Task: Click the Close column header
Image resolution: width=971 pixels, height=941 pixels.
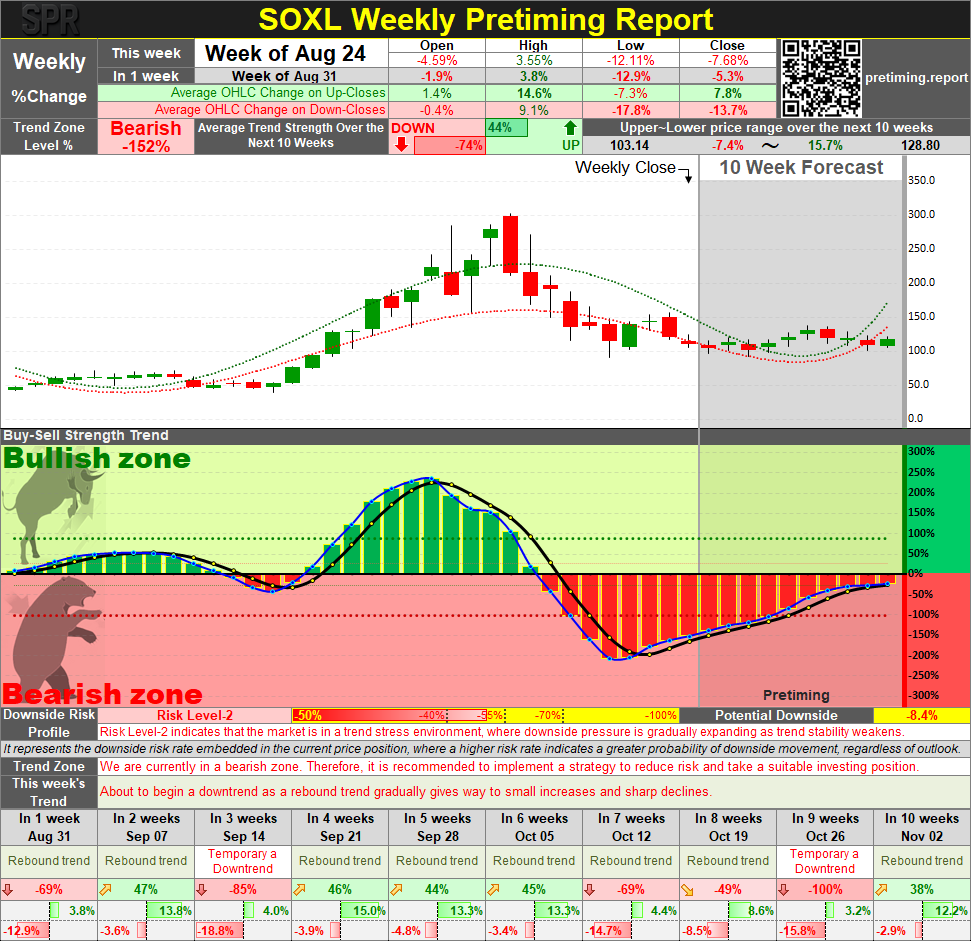Action: (x=727, y=45)
